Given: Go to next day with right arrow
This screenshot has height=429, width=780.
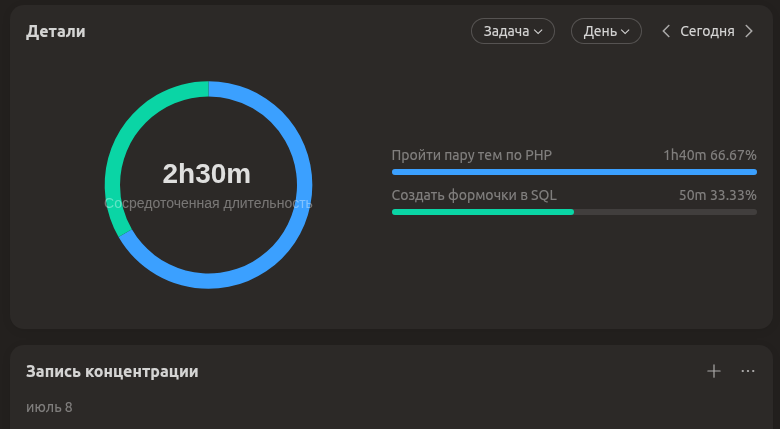Looking at the screenshot, I should click(x=749, y=31).
